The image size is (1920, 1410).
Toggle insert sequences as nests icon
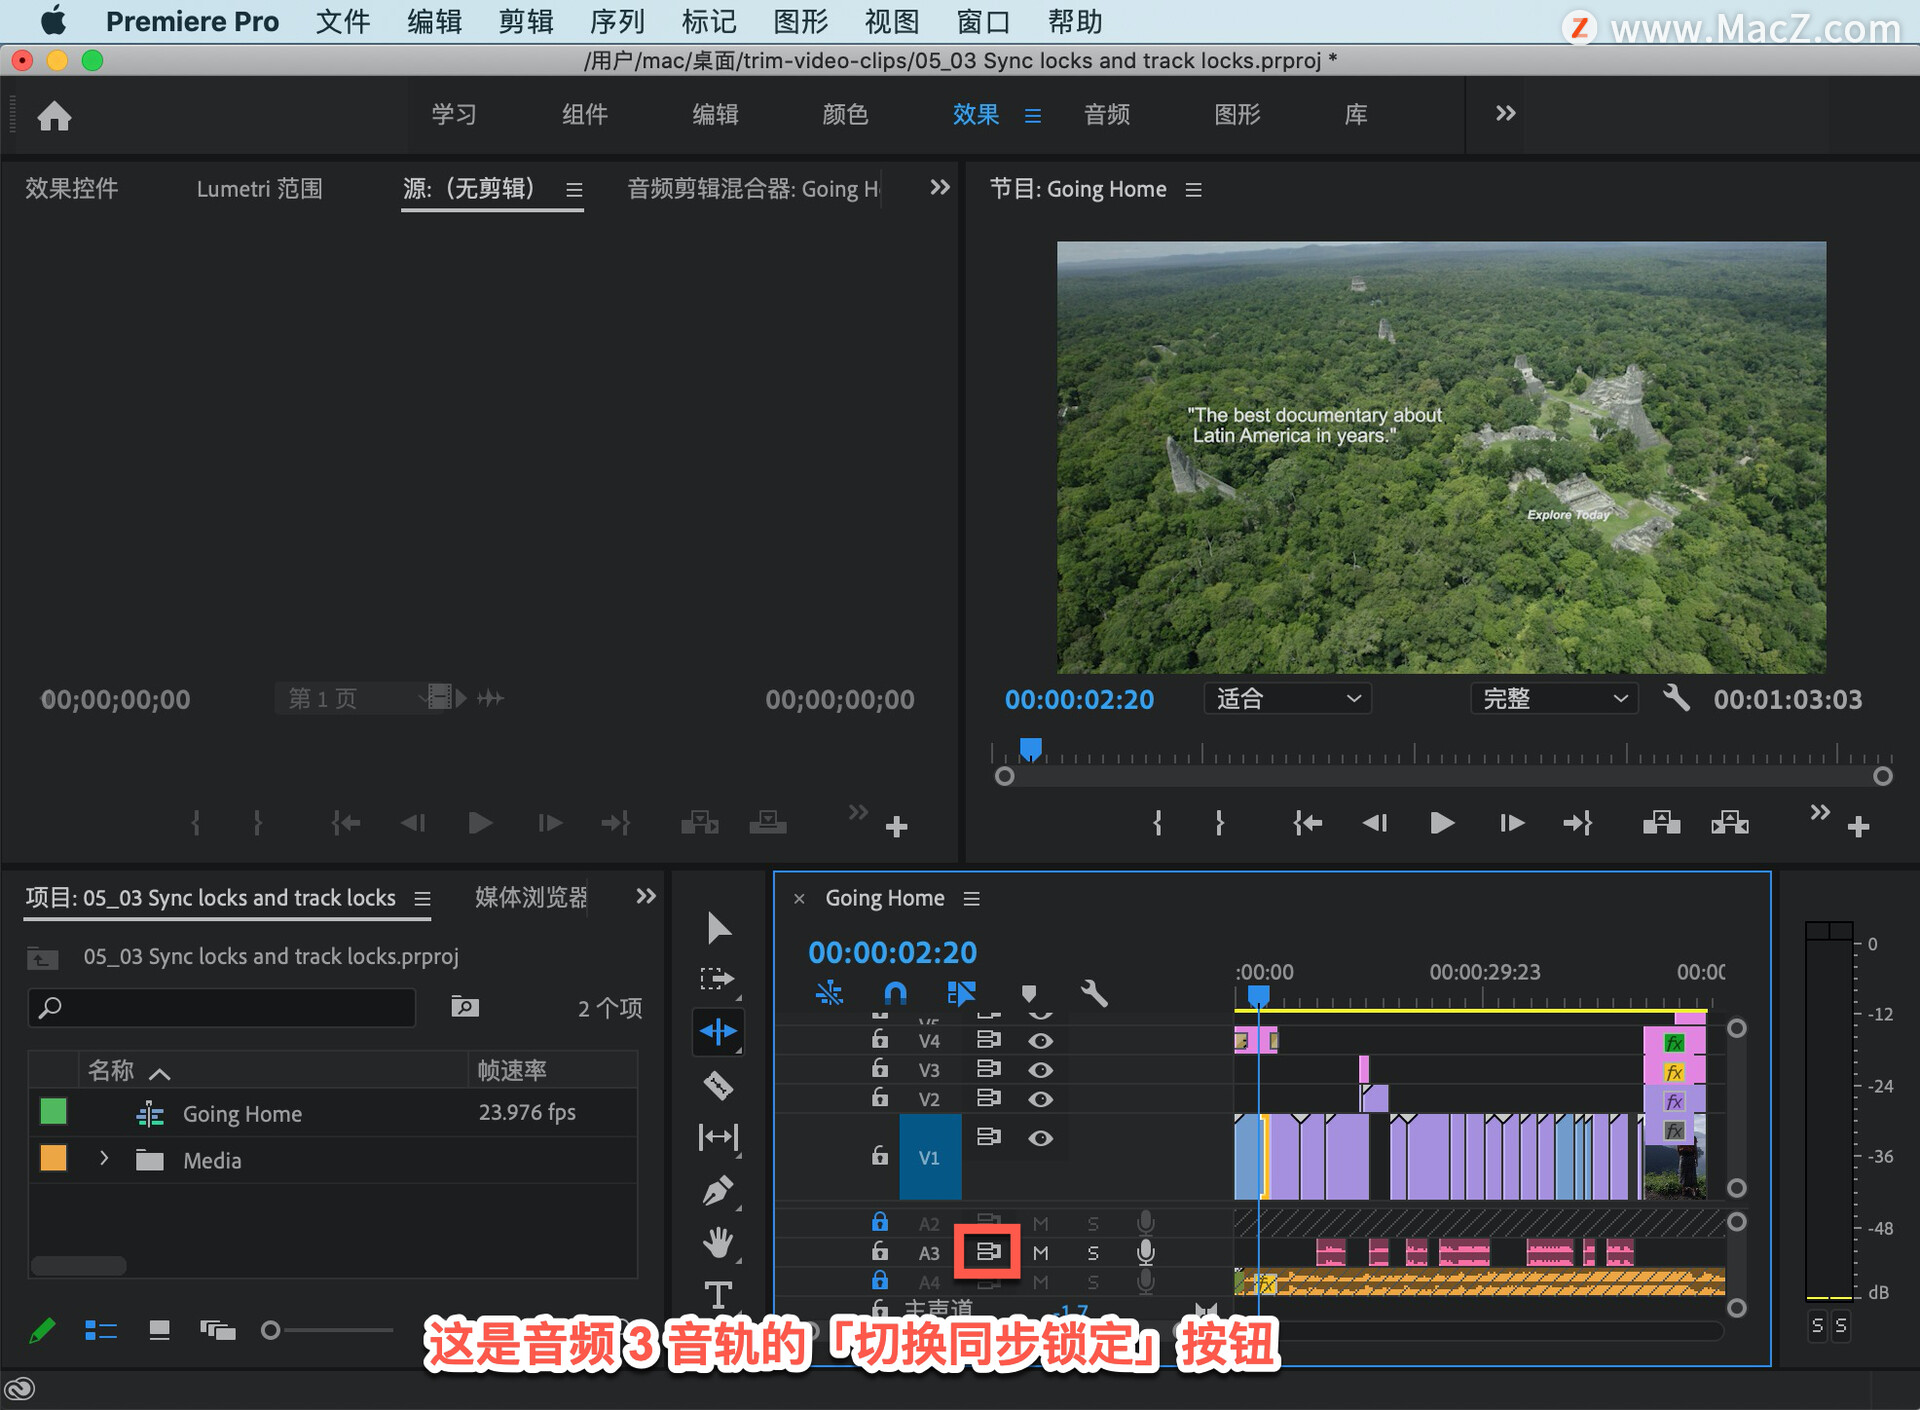829,993
